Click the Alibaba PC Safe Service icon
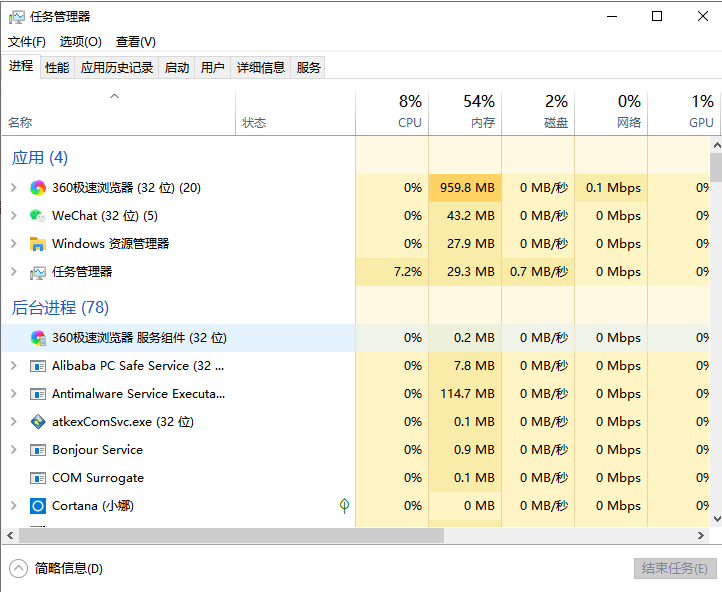The image size is (722, 592). click(38, 366)
